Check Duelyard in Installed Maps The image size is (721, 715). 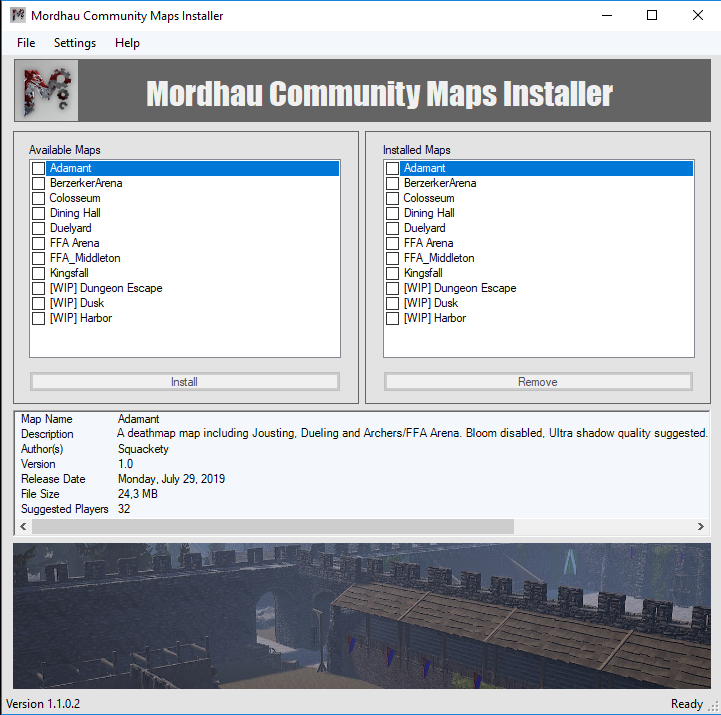pos(393,229)
